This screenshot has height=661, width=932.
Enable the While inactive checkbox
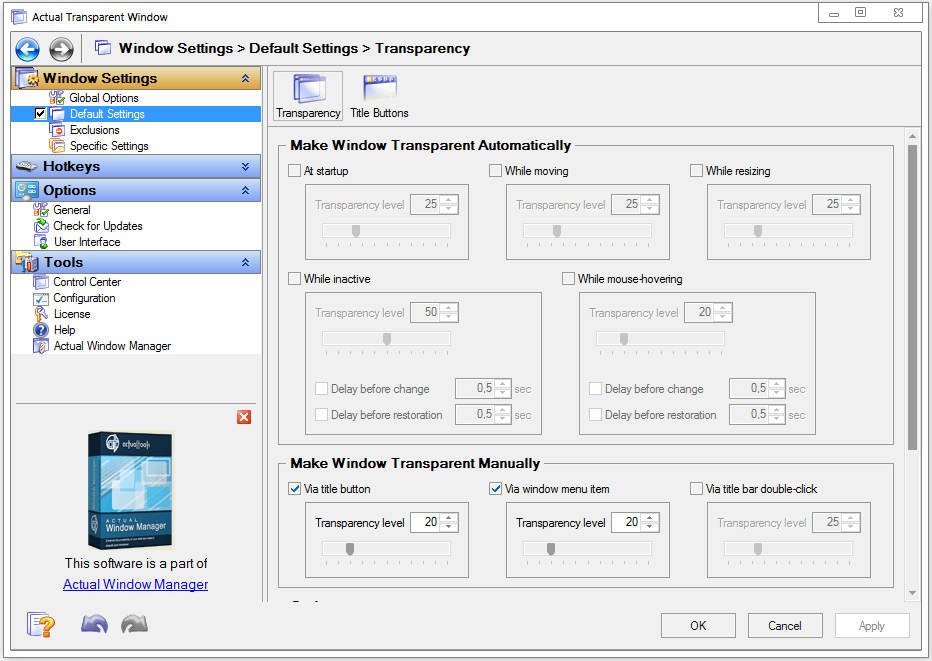pyautogui.click(x=295, y=279)
